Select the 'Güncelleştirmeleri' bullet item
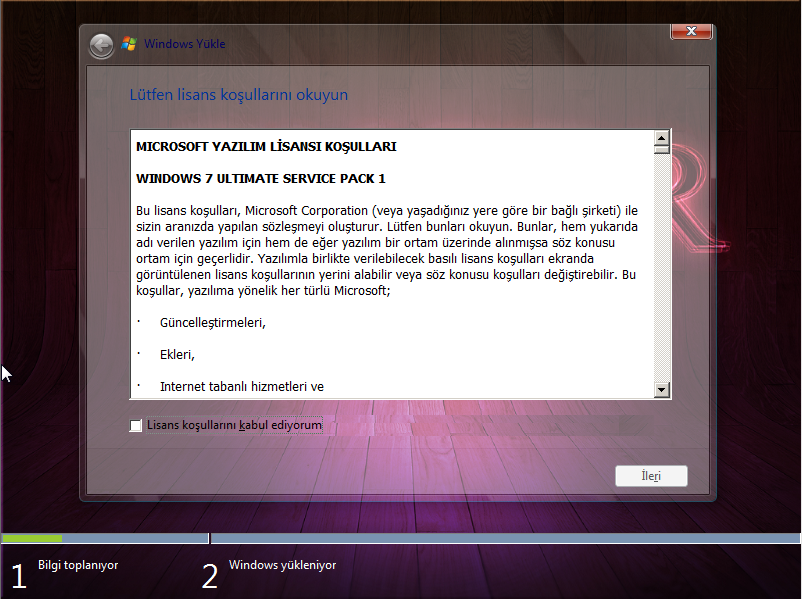 pyautogui.click(x=212, y=323)
